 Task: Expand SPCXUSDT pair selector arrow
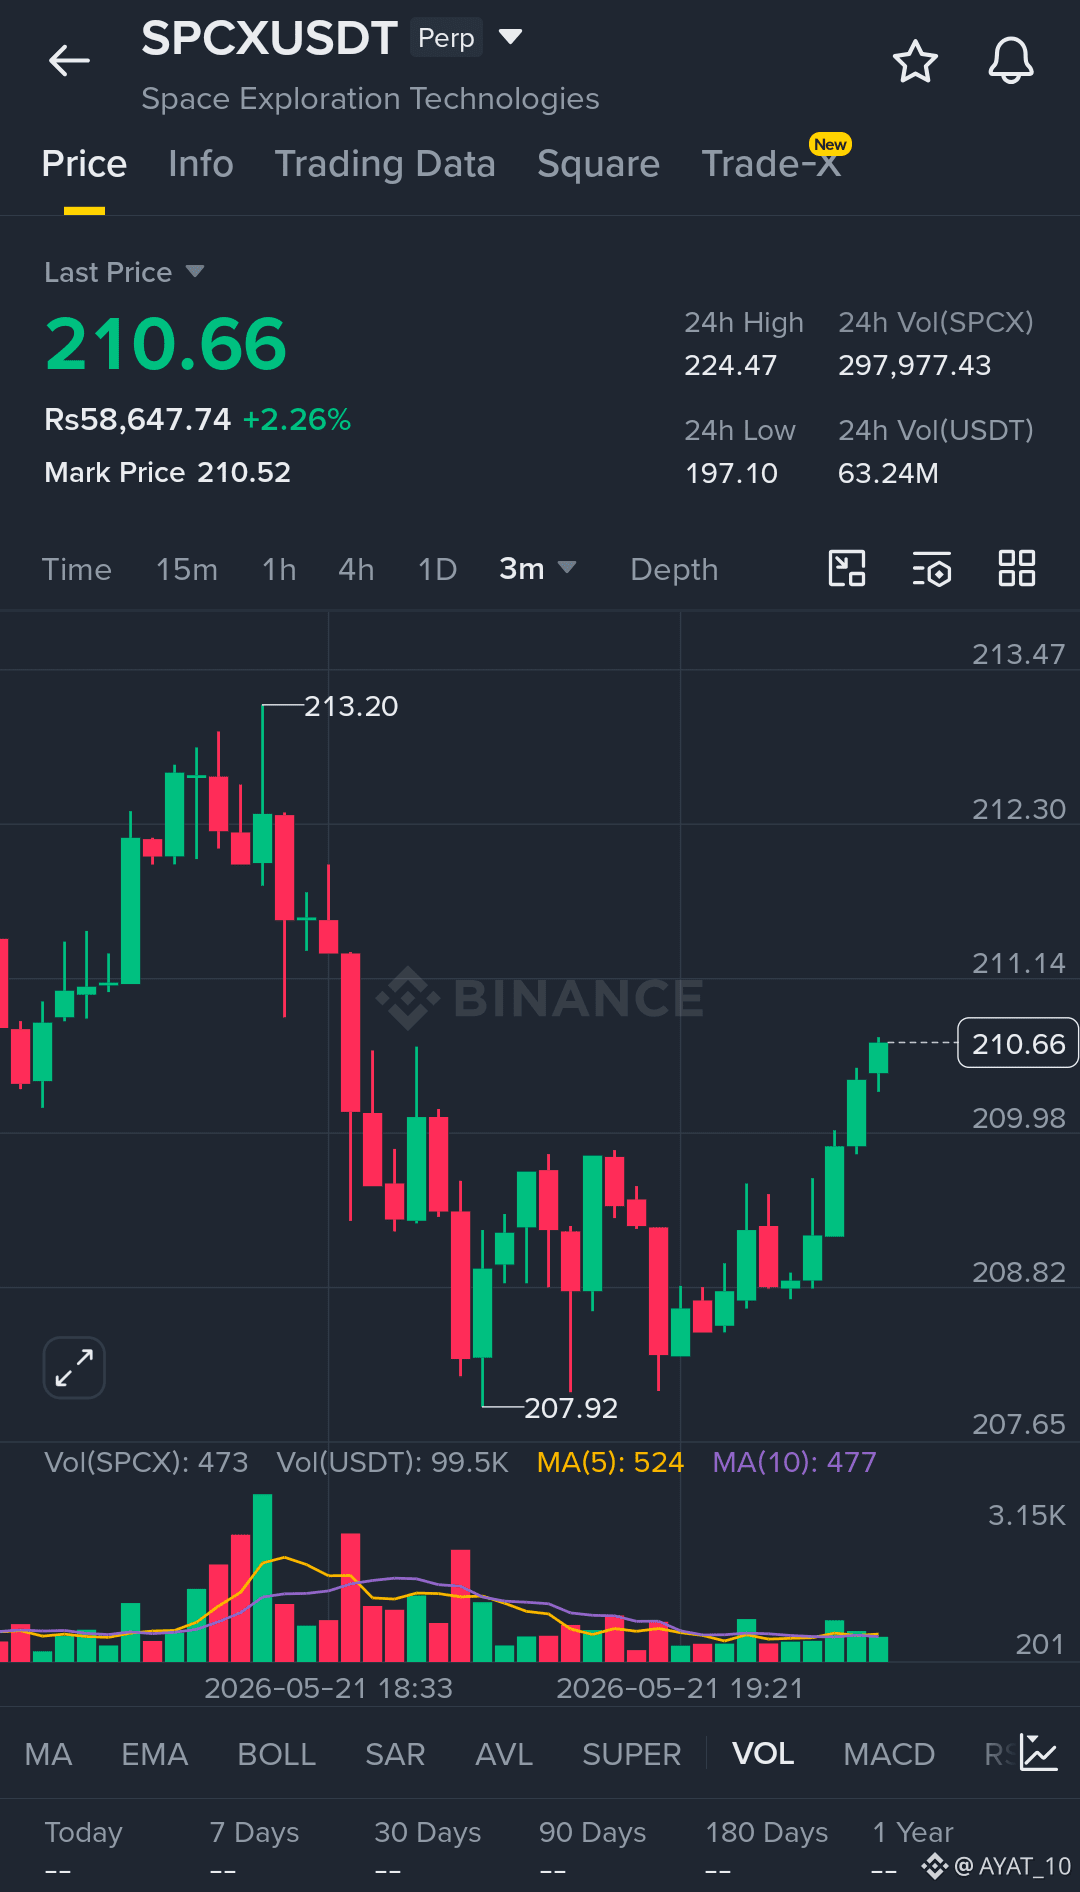(511, 37)
